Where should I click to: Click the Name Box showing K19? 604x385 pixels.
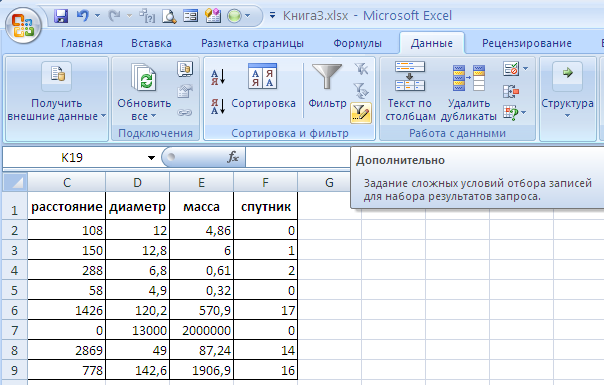72,158
